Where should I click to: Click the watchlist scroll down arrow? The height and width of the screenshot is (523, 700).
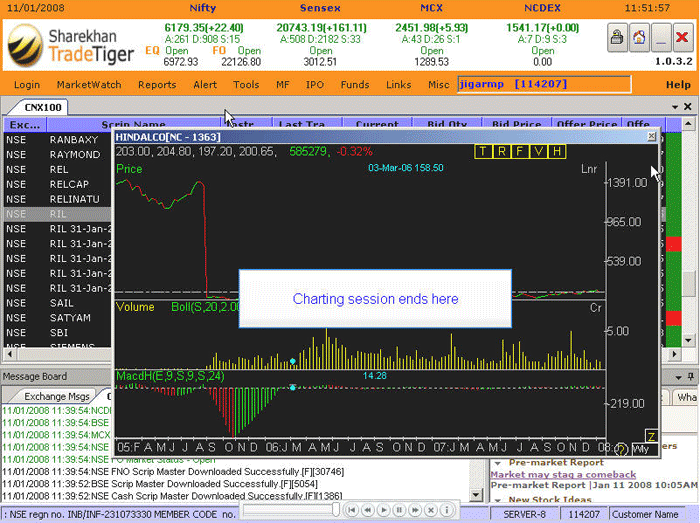point(688,340)
